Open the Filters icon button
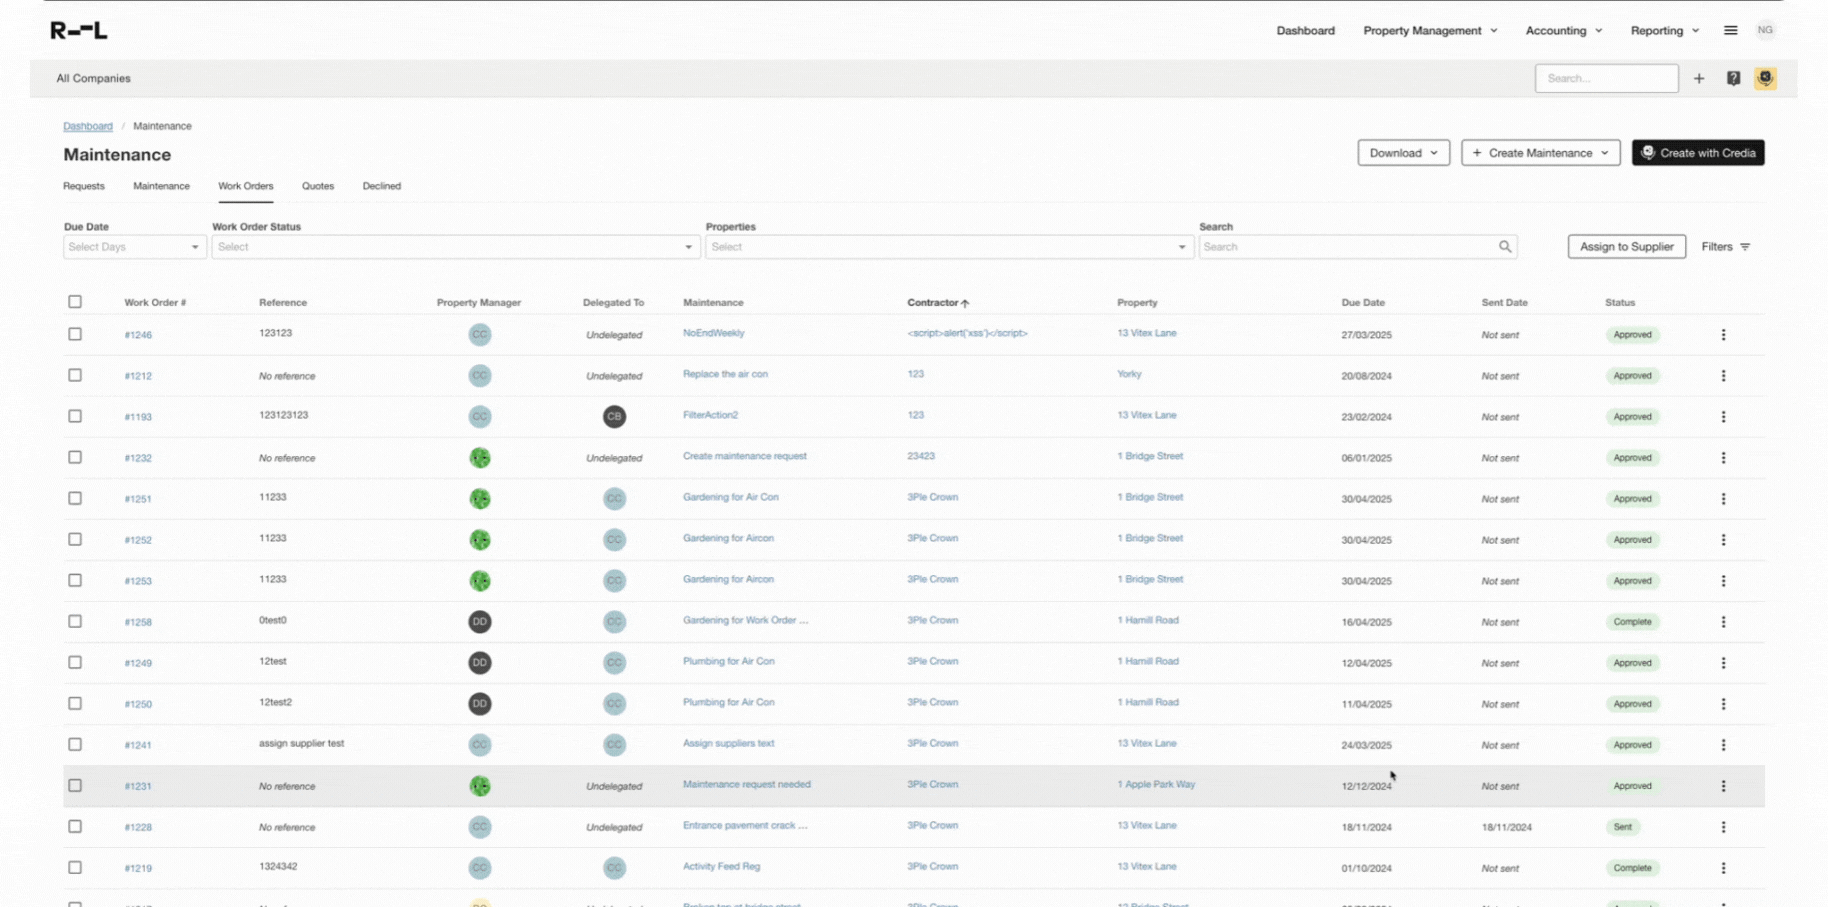 tap(1726, 247)
